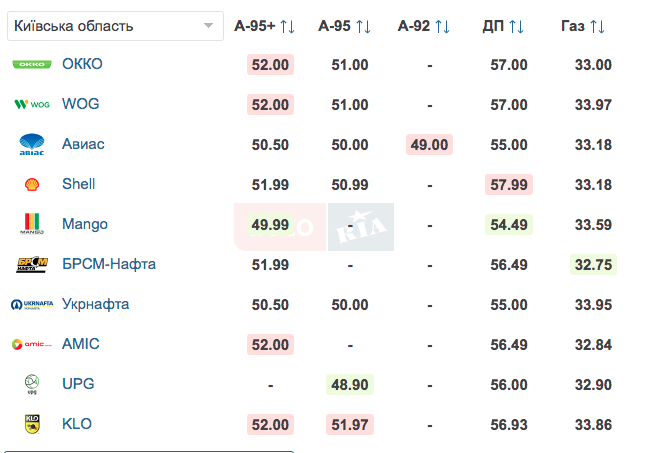Open the UPG station link
Viewport: 654px width, 453px height.
pyautogui.click(x=77, y=384)
